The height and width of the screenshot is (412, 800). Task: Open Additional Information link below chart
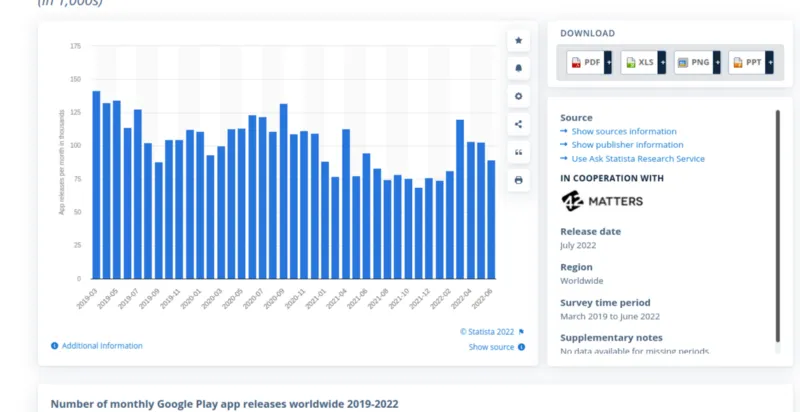pos(102,346)
